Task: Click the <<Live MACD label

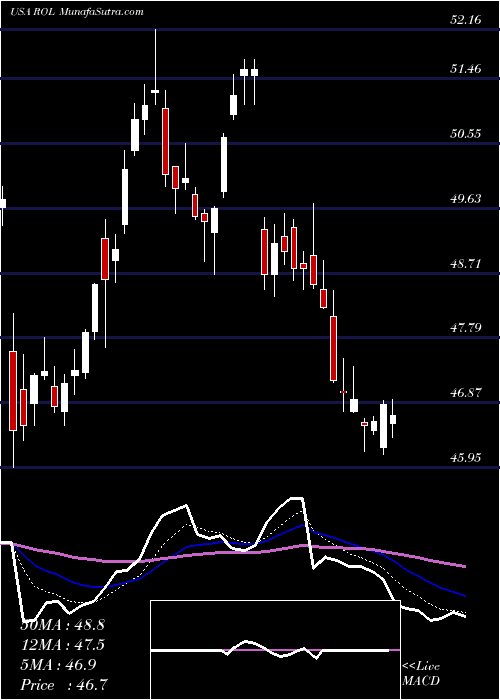Action: 421,674
